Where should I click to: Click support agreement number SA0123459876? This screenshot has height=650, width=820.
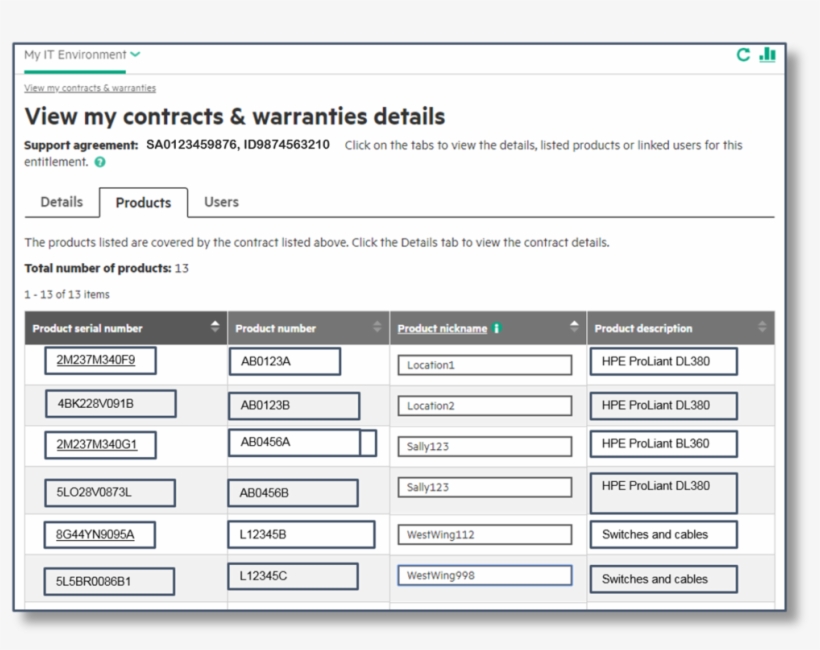[x=191, y=145]
